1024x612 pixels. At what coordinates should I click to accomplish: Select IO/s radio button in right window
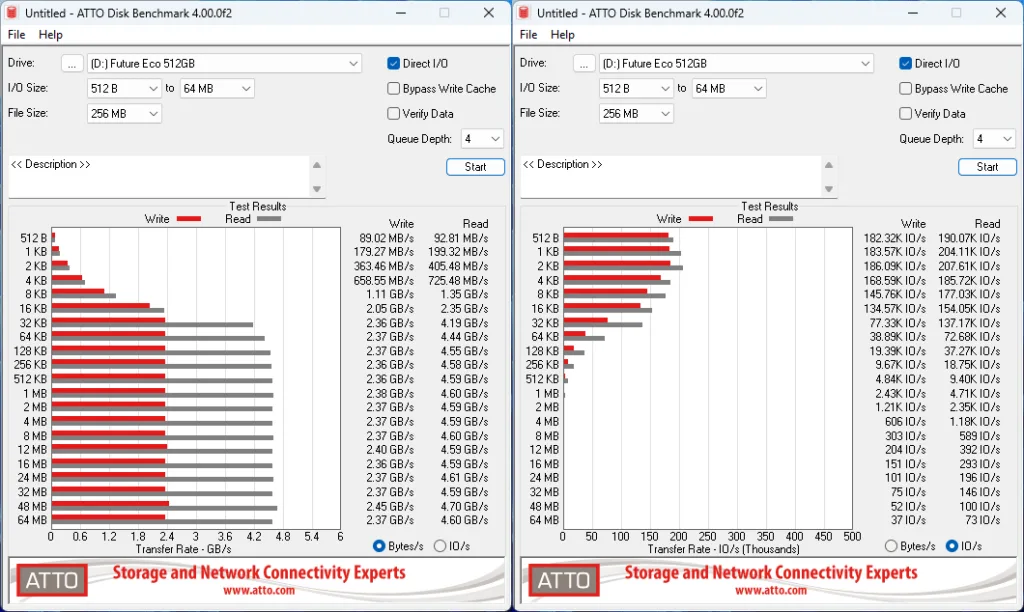(952, 545)
